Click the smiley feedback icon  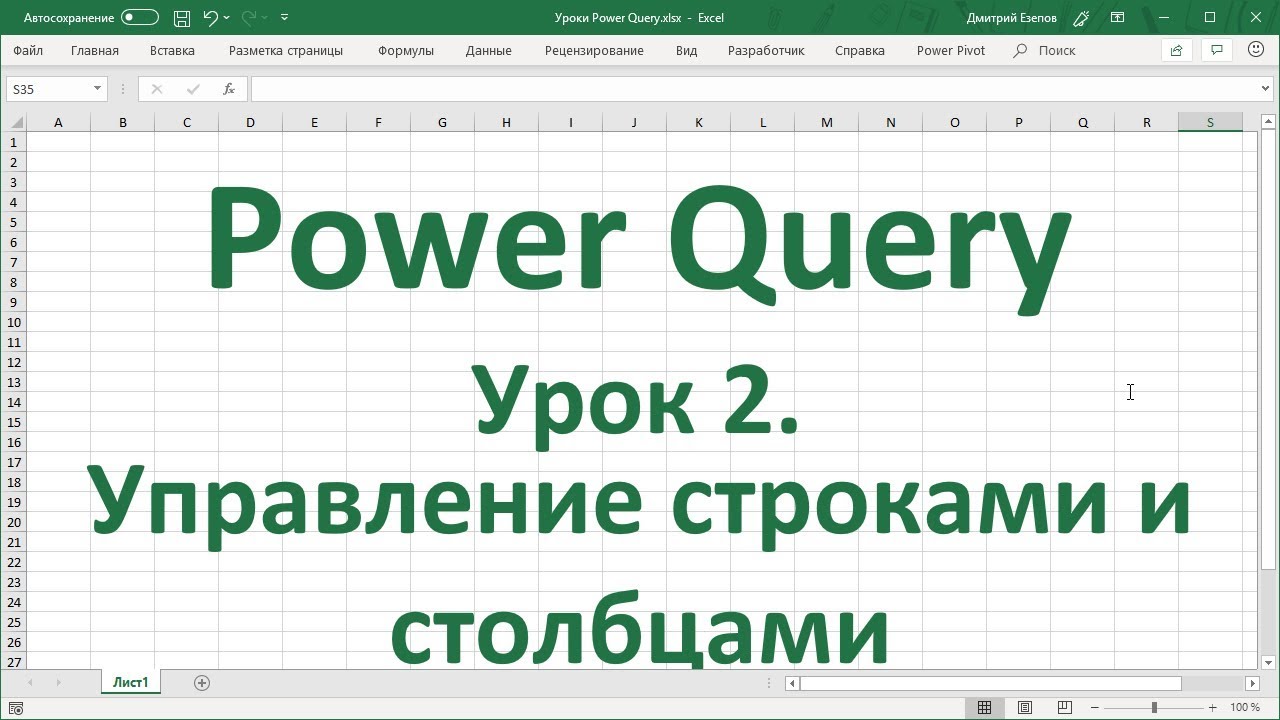(1256, 50)
